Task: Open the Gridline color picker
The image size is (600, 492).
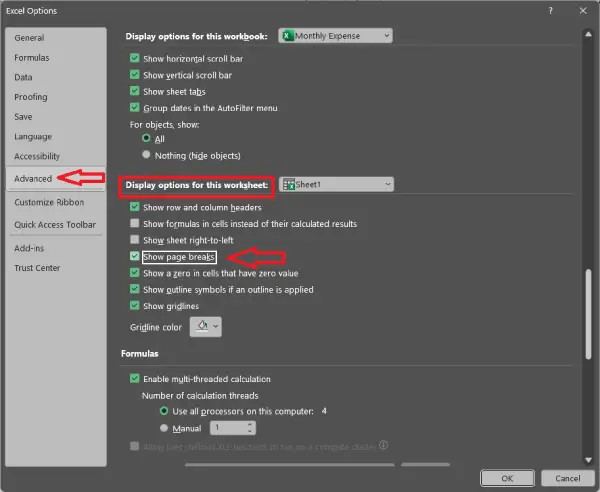Action: pos(205,327)
